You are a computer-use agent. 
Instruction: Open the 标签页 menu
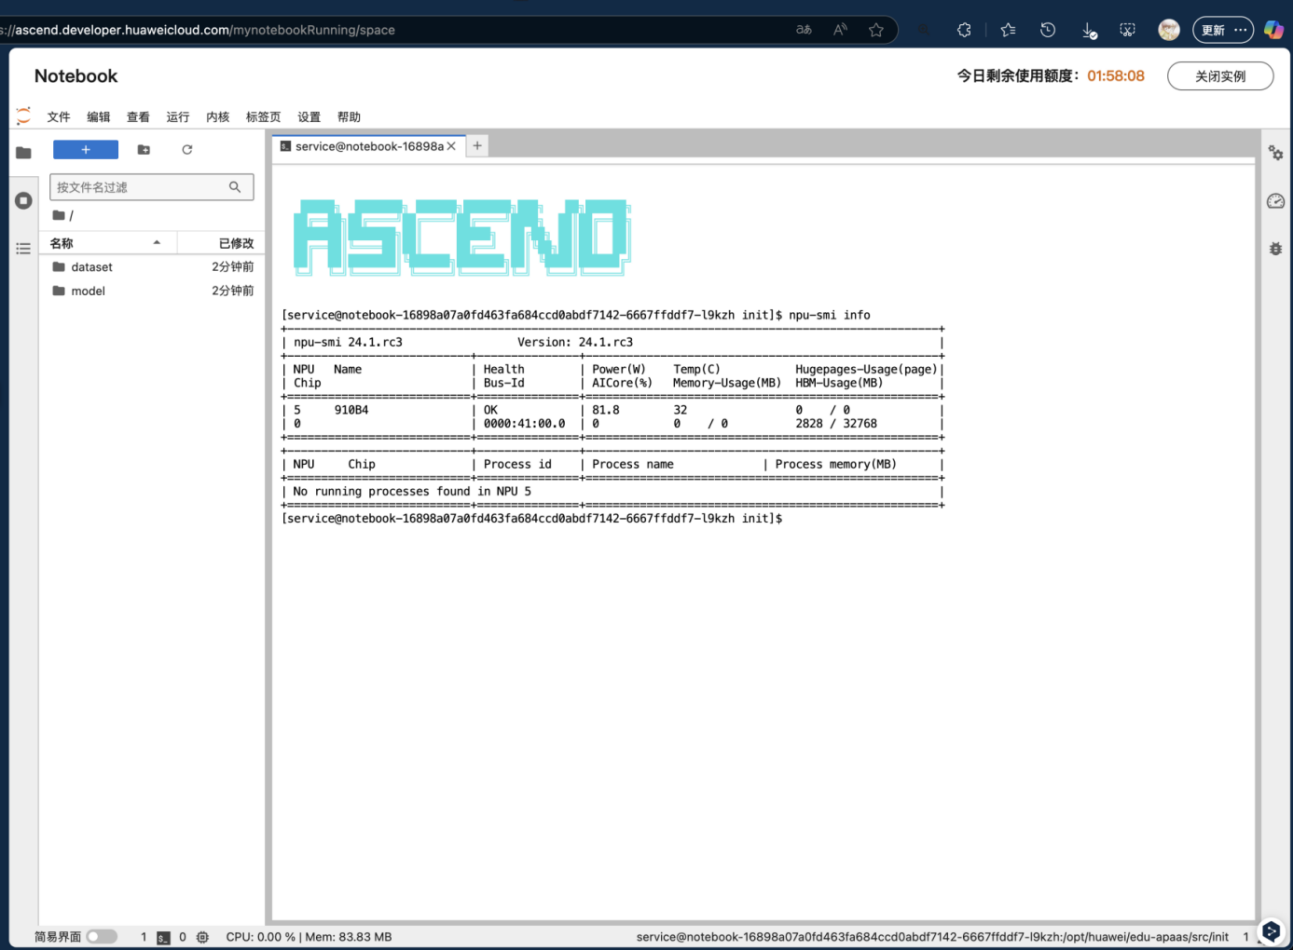(x=263, y=117)
